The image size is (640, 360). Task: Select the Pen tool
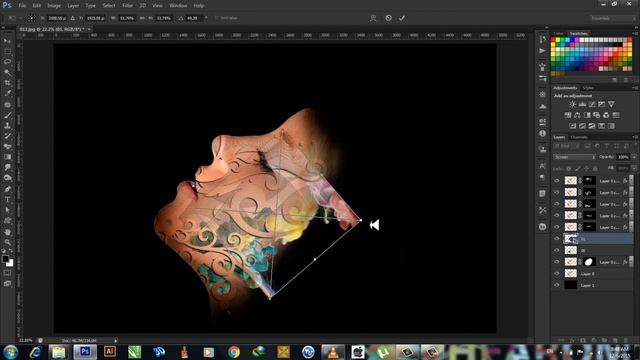pyautogui.click(x=7, y=189)
